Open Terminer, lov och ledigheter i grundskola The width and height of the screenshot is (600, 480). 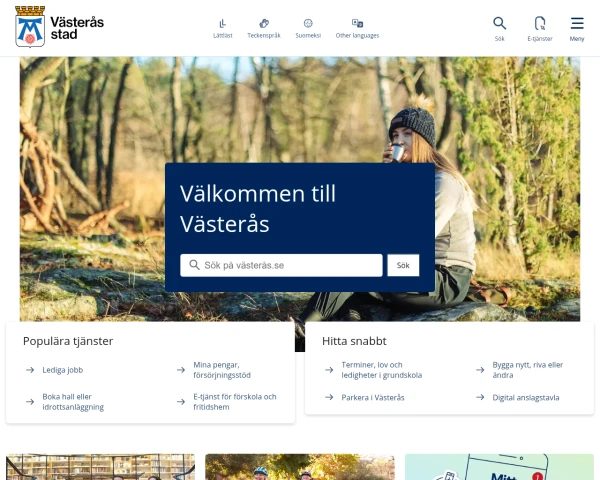point(382,370)
